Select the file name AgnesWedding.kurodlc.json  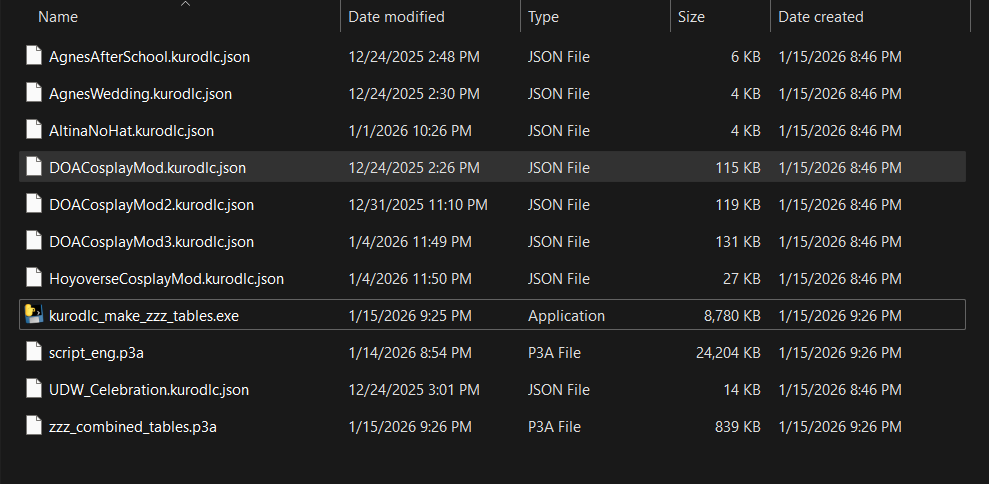pyautogui.click(x=141, y=94)
